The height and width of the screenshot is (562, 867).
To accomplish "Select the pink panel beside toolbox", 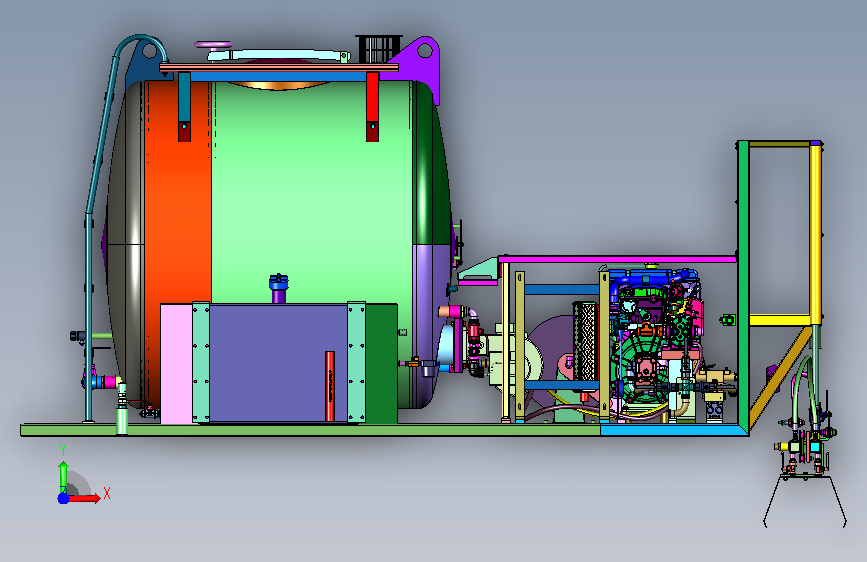I will pyautogui.click(x=176, y=363).
